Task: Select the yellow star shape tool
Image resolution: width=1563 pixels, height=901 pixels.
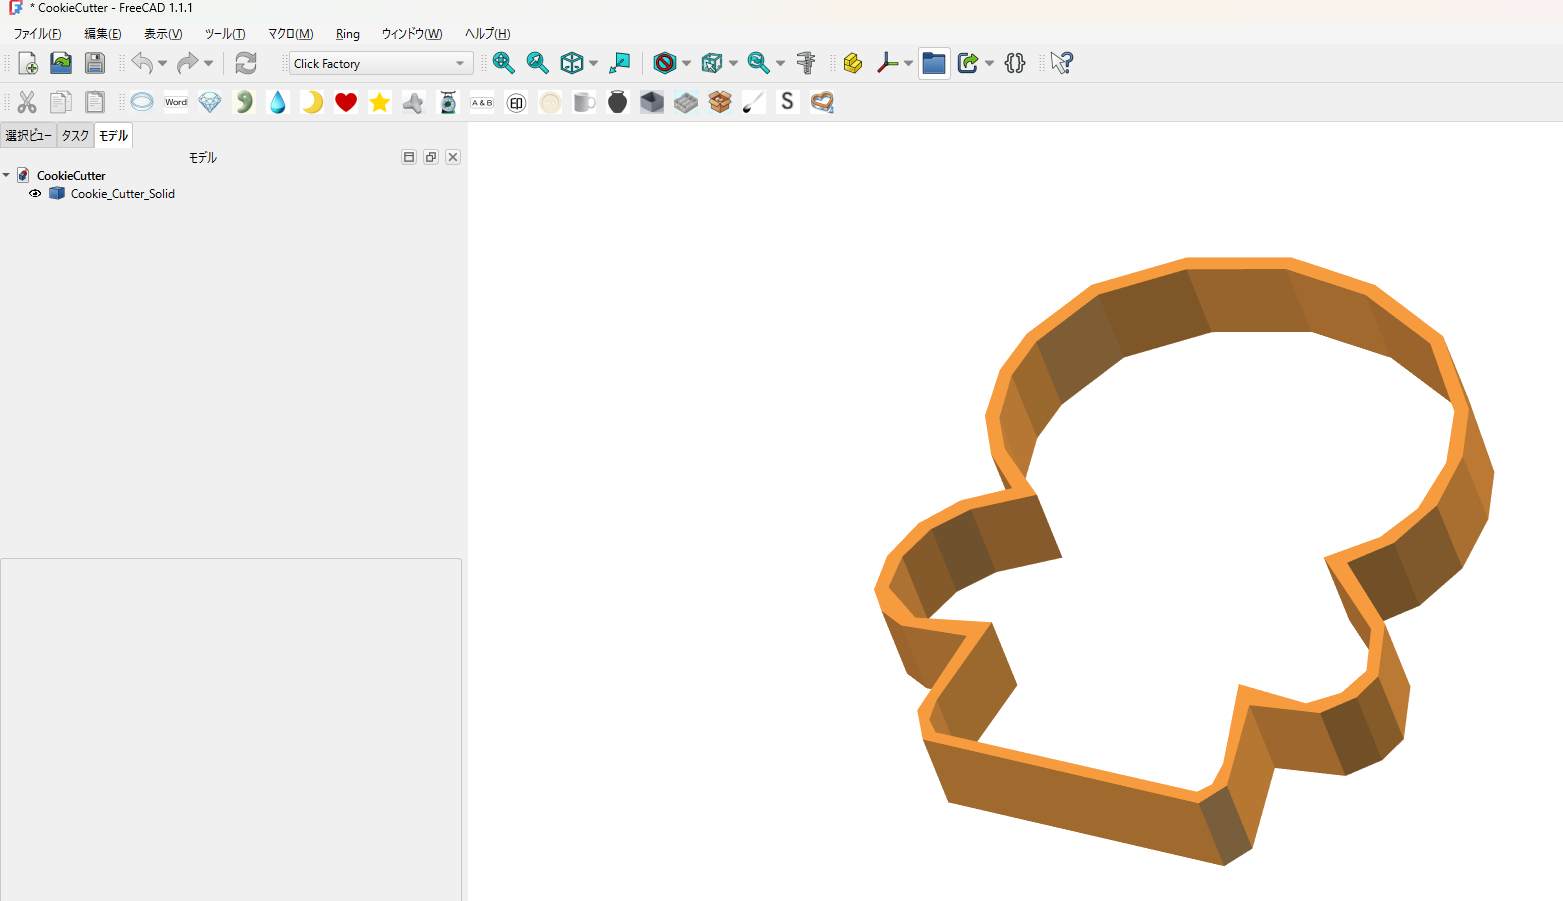Action: [380, 102]
